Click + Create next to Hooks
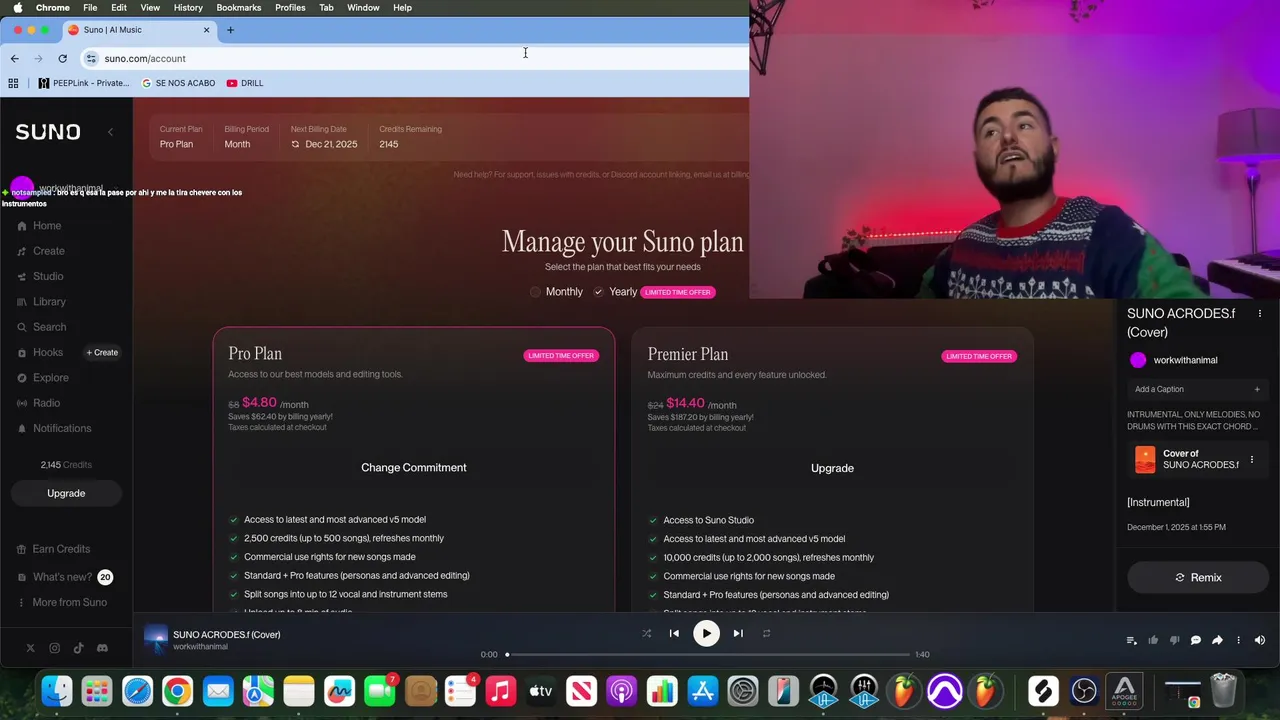Viewport: 1280px width, 720px height. (102, 353)
